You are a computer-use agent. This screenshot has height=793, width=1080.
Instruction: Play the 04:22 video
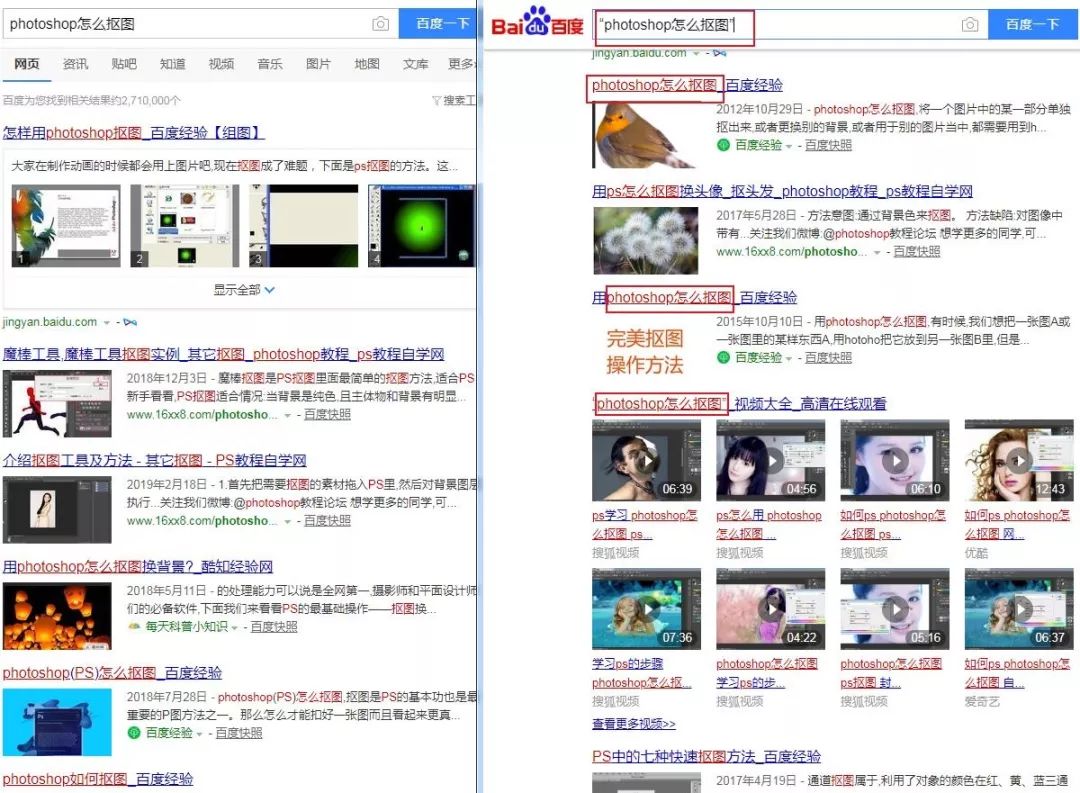click(x=771, y=609)
